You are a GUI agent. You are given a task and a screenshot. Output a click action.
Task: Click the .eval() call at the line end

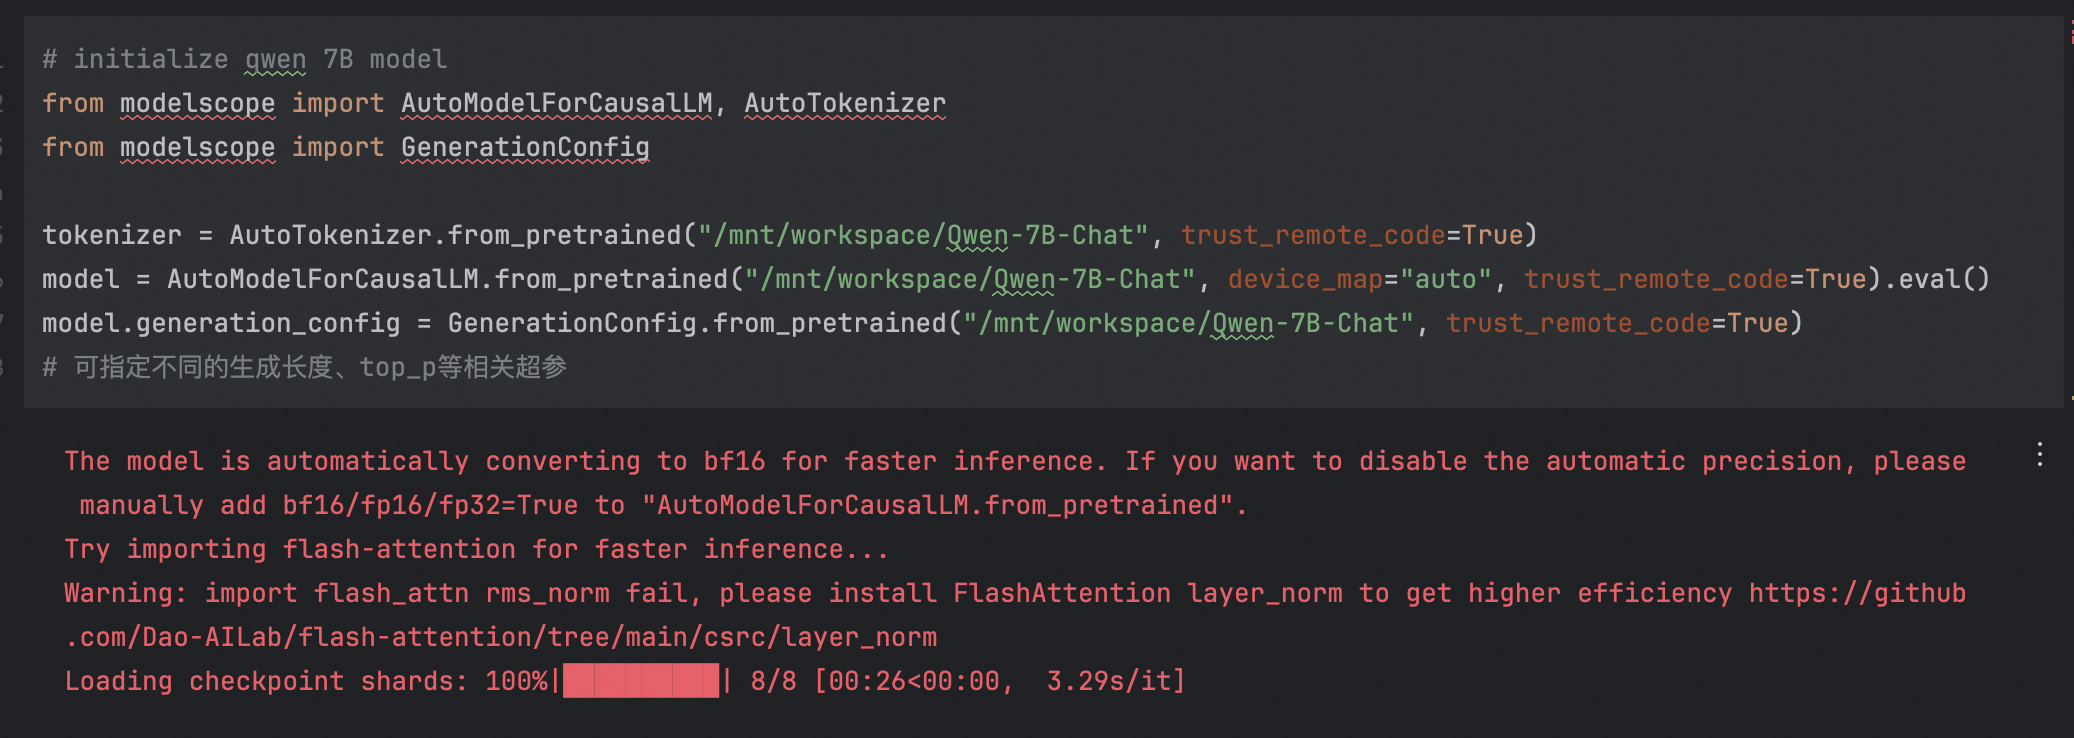[x=1942, y=279]
